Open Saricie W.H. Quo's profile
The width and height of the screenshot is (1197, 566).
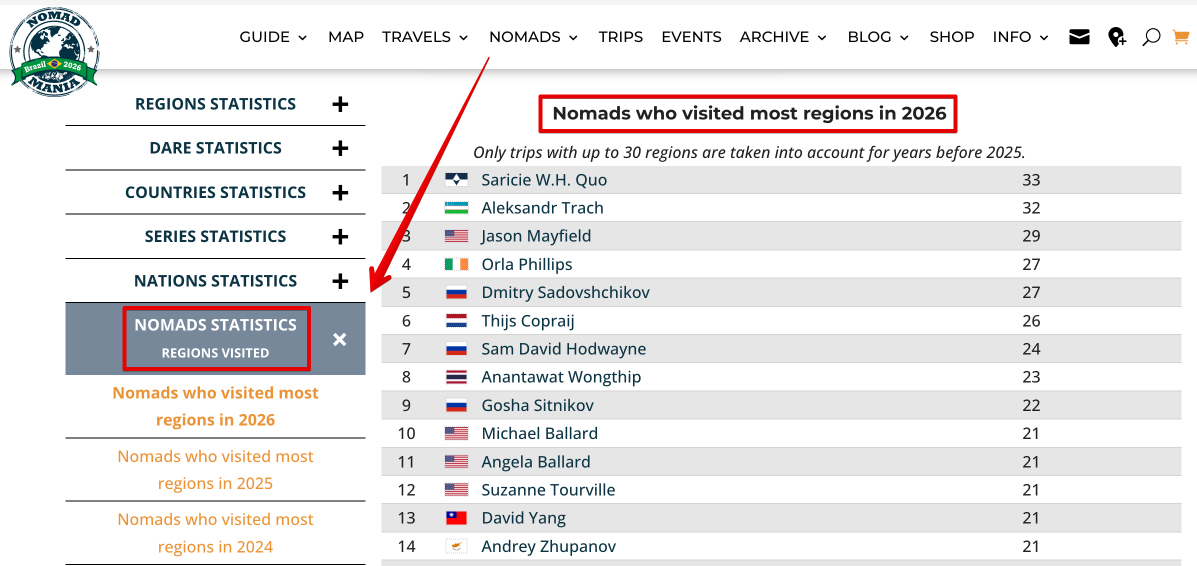coord(544,180)
